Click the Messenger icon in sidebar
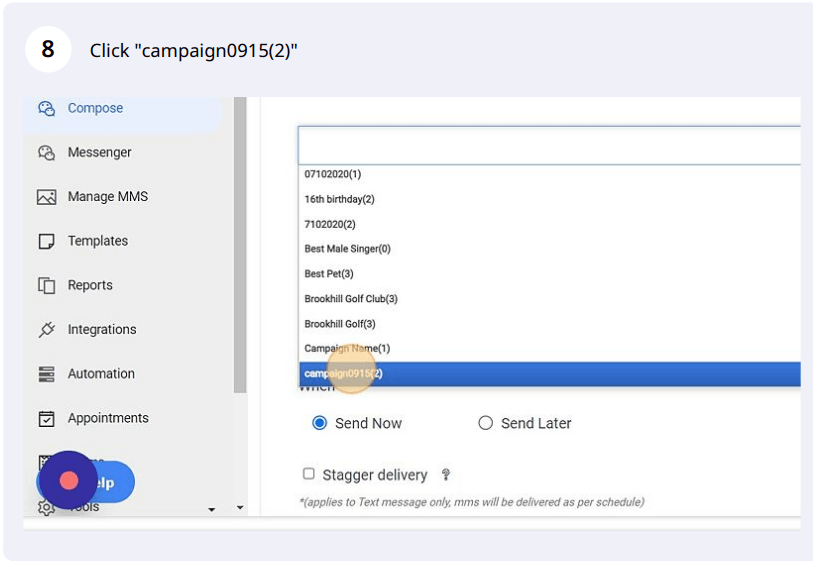The height and width of the screenshot is (562, 813). click(x=46, y=153)
